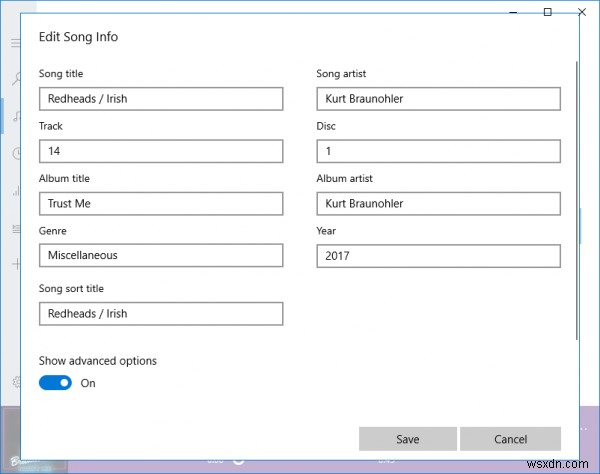Open the hamburger menu in Groove sidebar

(x=16, y=42)
